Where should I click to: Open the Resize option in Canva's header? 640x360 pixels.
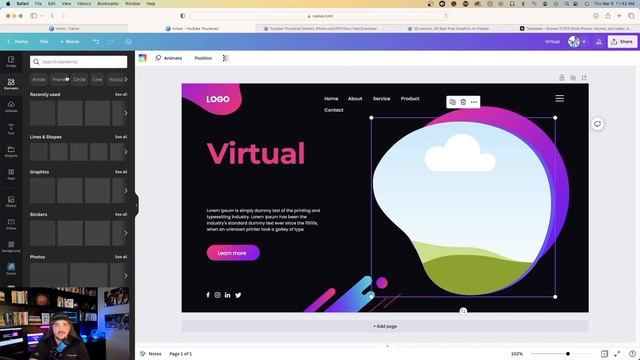(x=70, y=42)
